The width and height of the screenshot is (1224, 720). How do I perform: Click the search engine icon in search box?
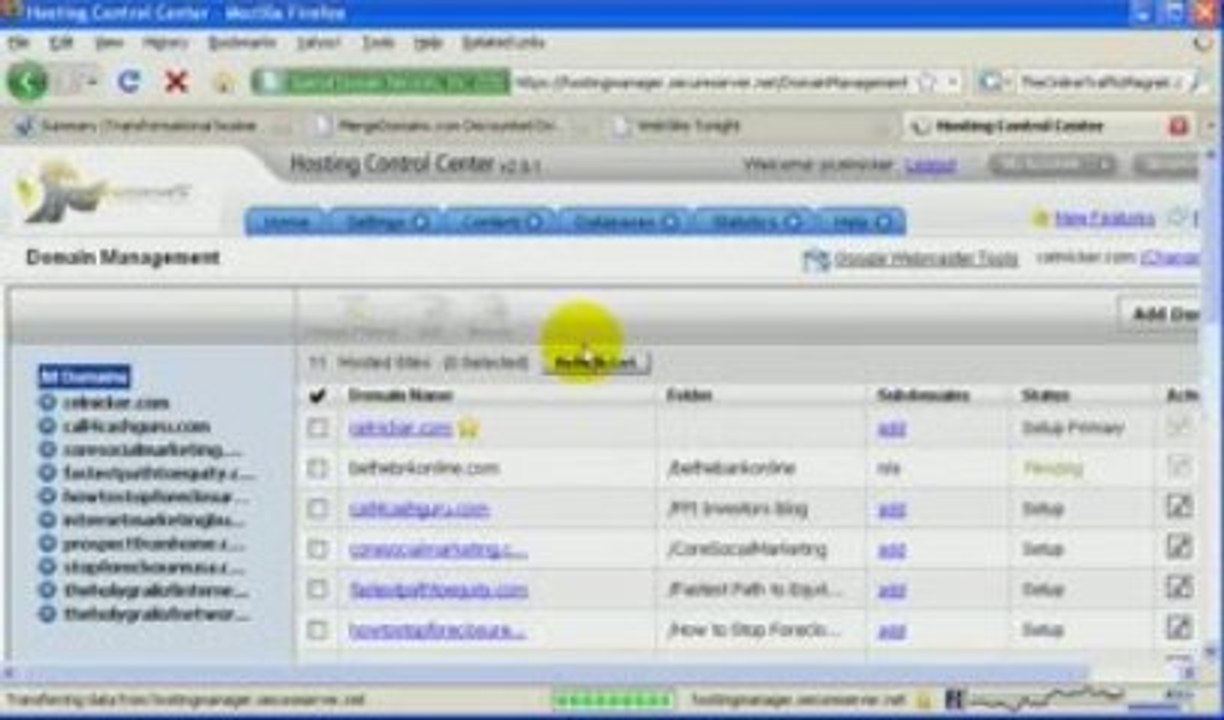(990, 82)
